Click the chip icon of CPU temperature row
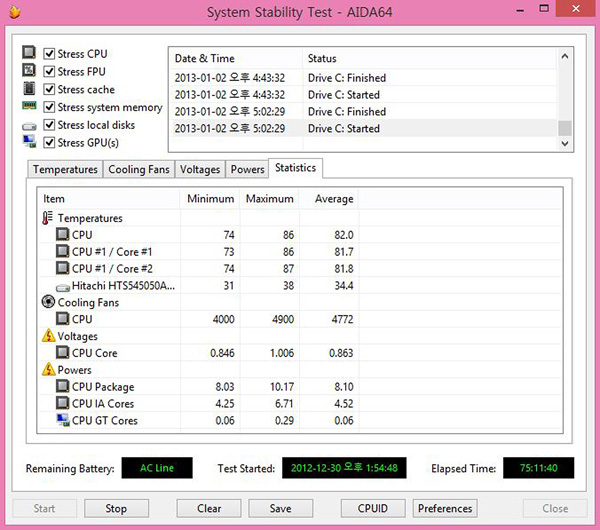 pyautogui.click(x=62, y=234)
